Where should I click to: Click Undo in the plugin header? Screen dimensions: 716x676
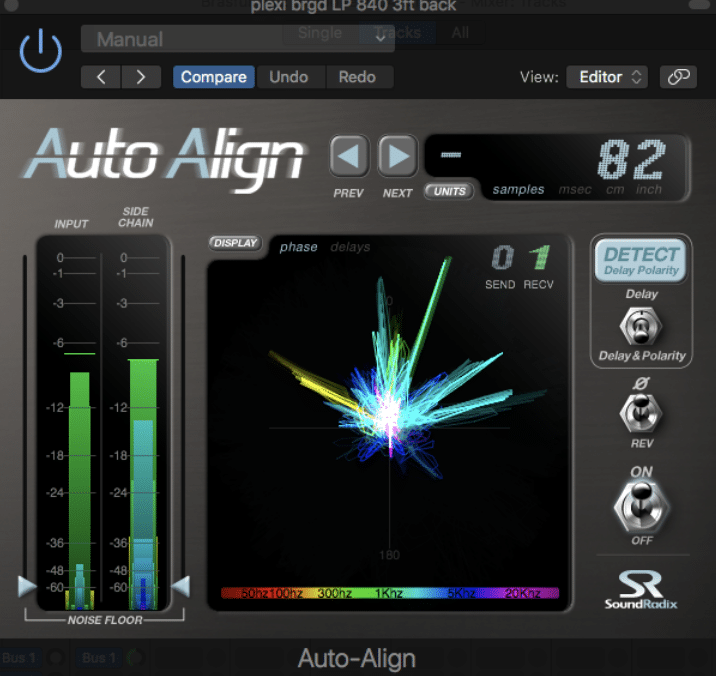(289, 77)
